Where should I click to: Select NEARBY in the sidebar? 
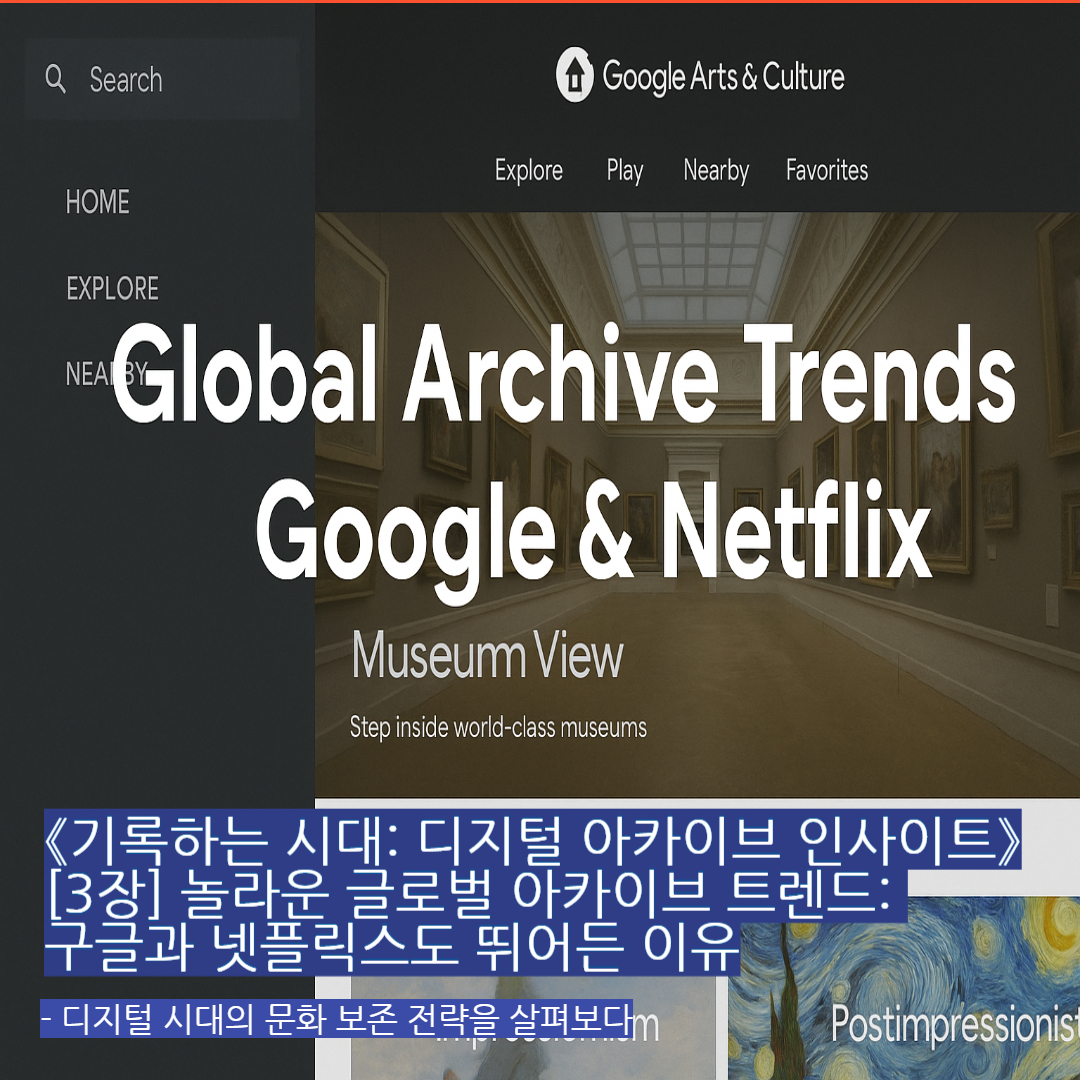click(x=106, y=374)
